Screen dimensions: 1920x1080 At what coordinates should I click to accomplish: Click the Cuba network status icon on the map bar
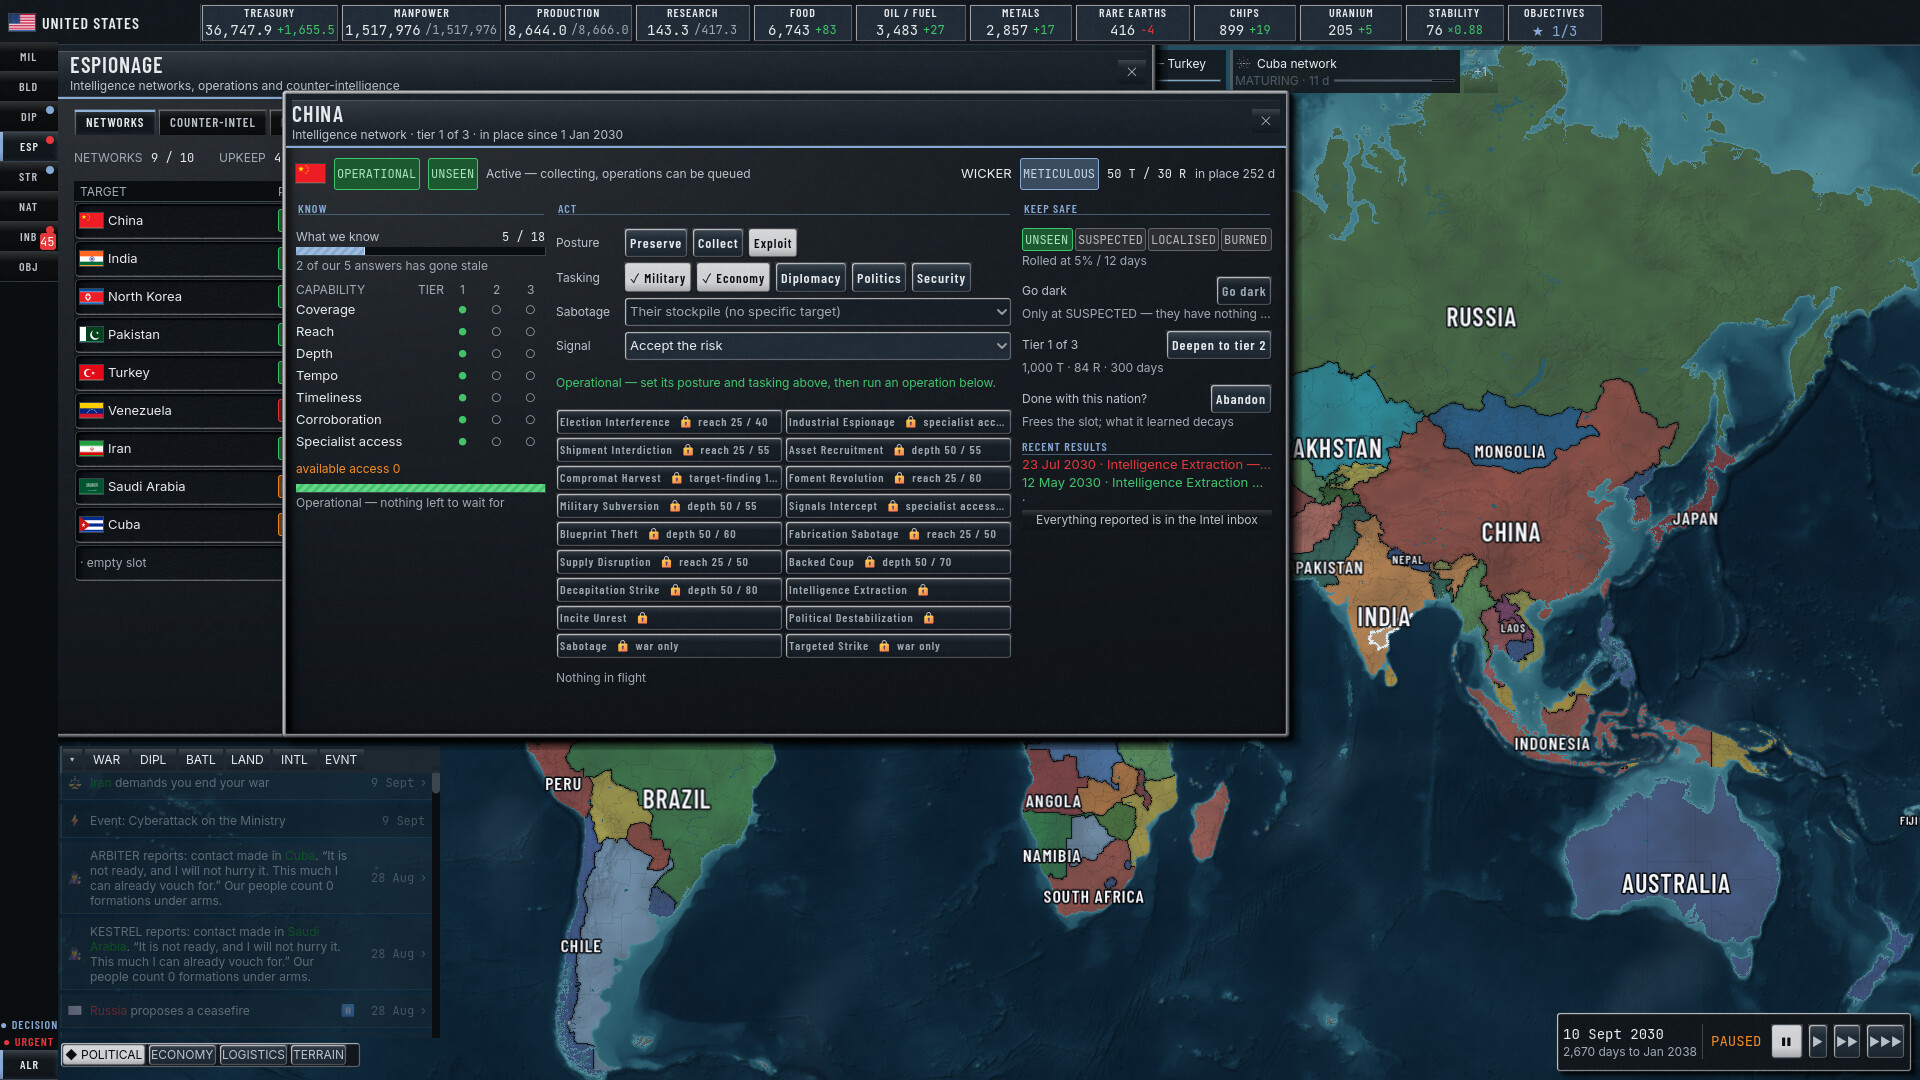(1244, 63)
